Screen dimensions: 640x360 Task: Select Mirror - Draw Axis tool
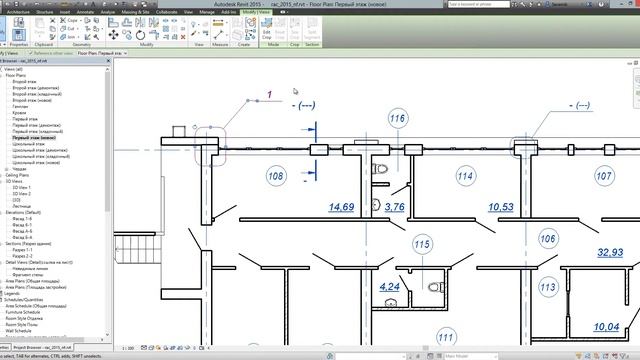(x=154, y=23)
